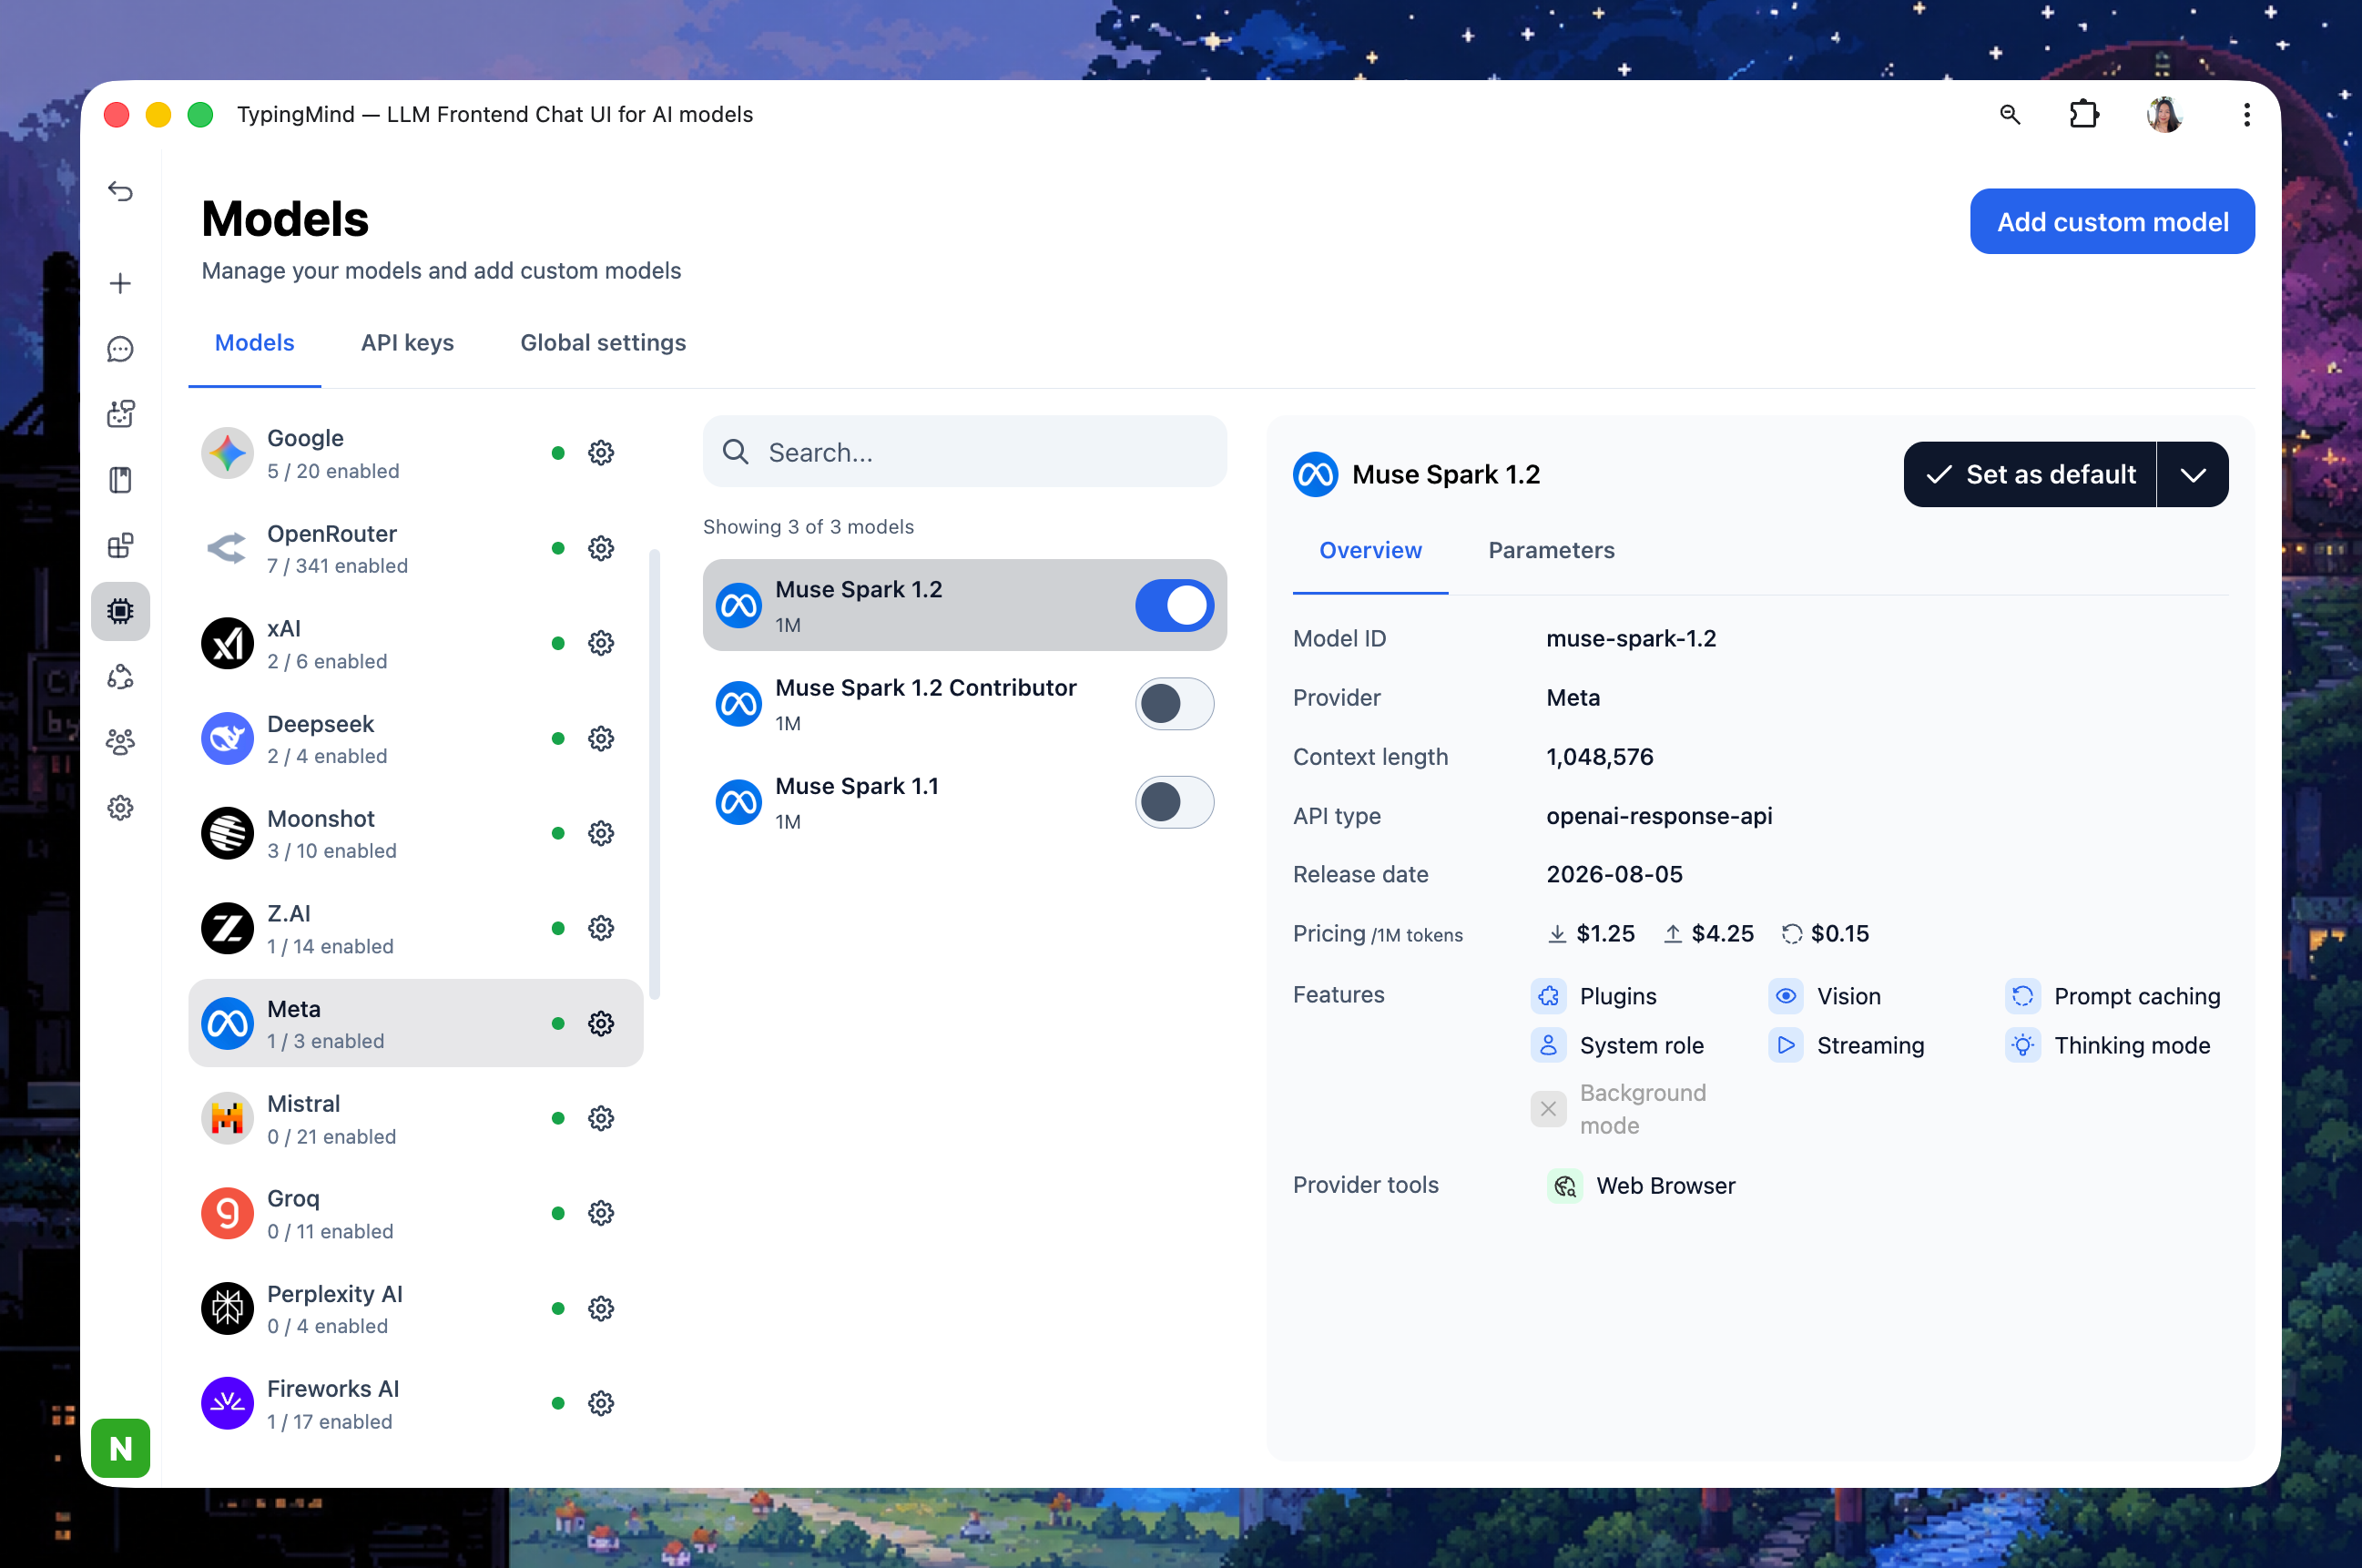
Task: Select the Google provider row
Action: (415, 453)
